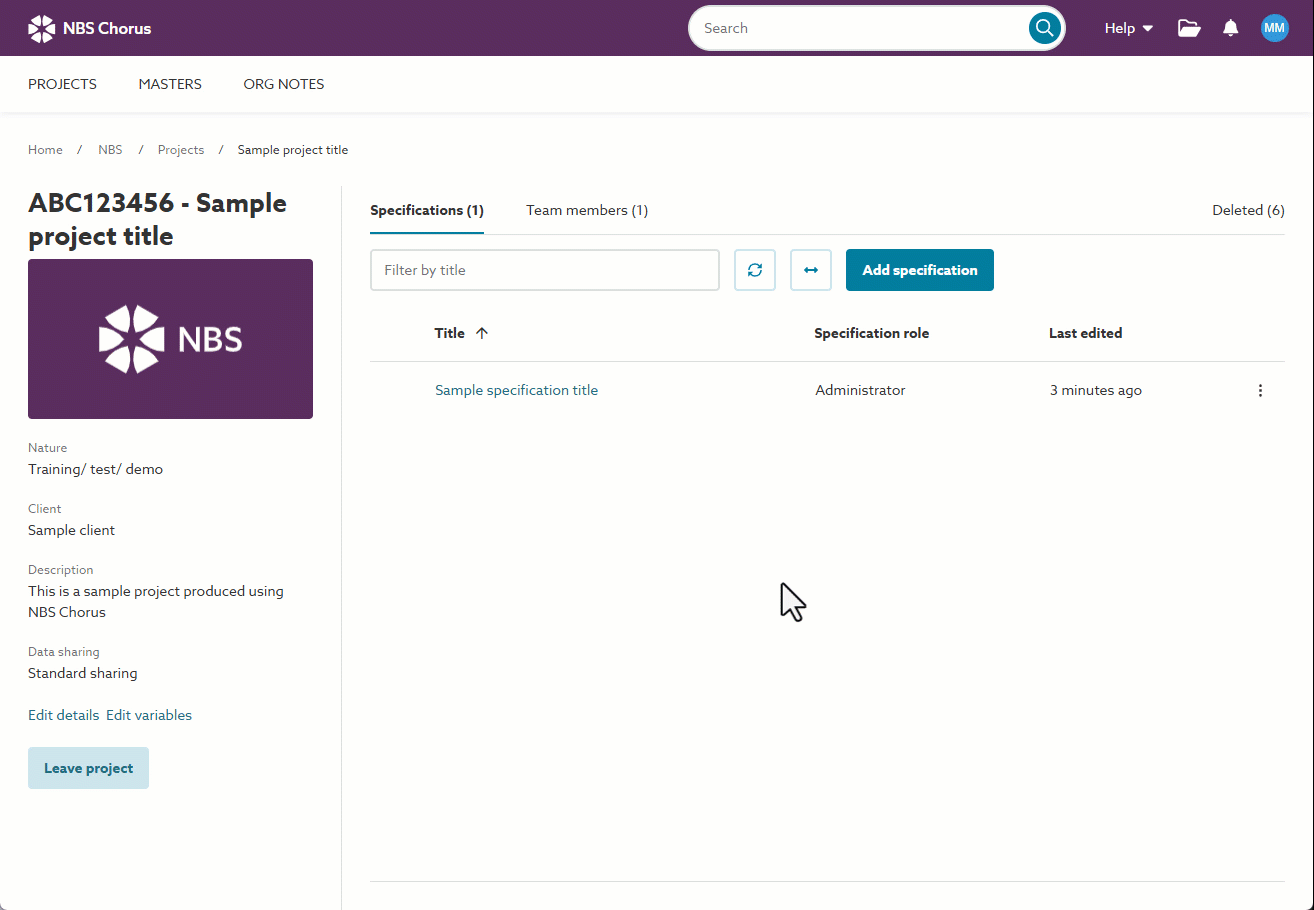Click the 'Standard sharing' text
Viewport: 1314px width, 910px height.
(x=83, y=673)
